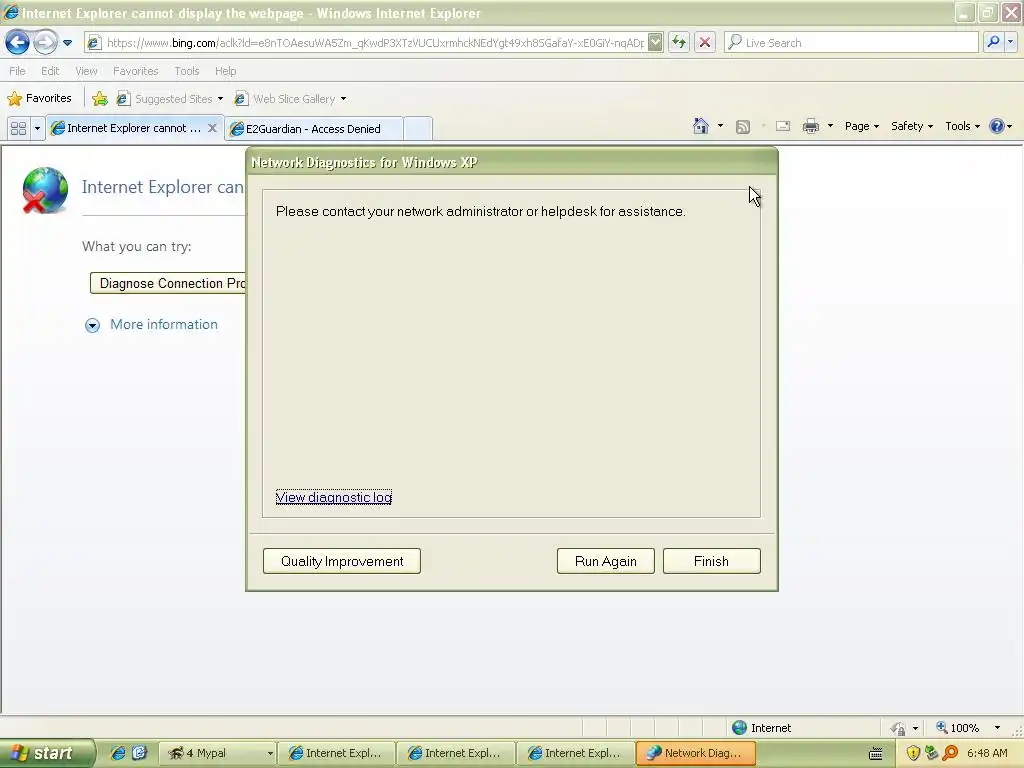
Task: Click the Home icon in command bar
Action: 701,126
